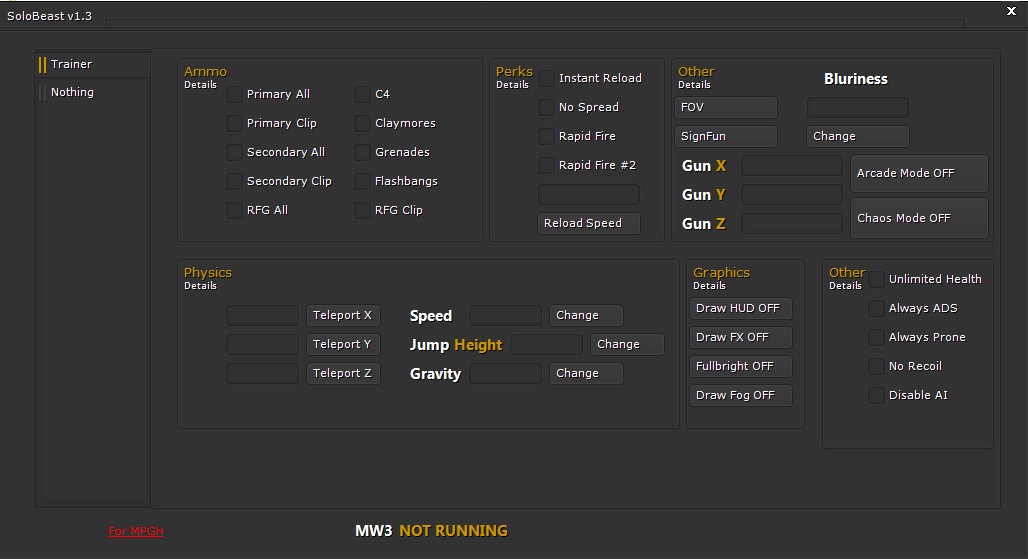Click Change next to Jump Height

point(627,344)
